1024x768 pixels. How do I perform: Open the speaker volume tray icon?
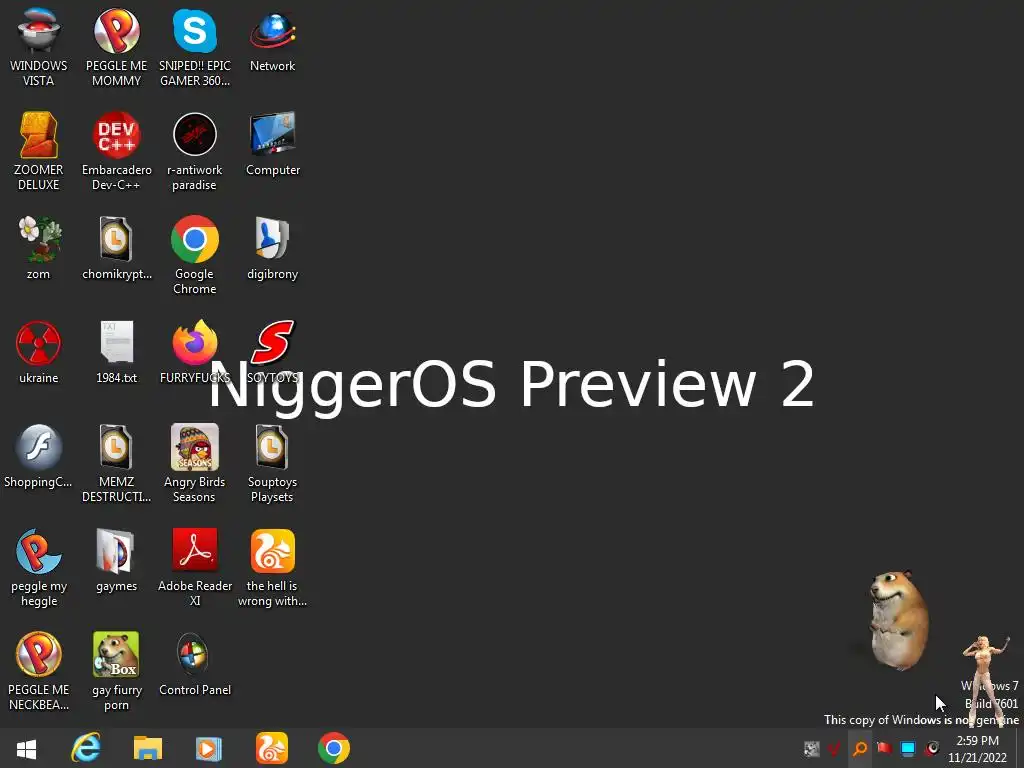click(x=932, y=748)
